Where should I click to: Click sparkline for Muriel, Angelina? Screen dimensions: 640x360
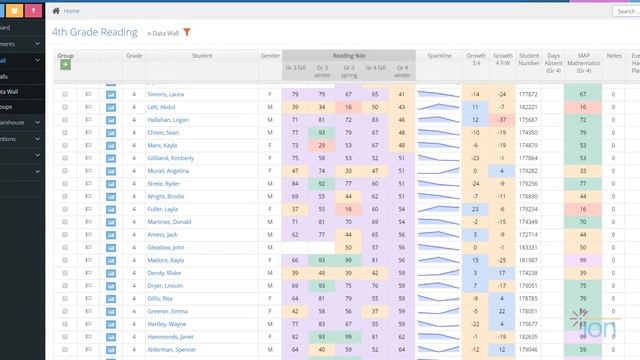439,171
